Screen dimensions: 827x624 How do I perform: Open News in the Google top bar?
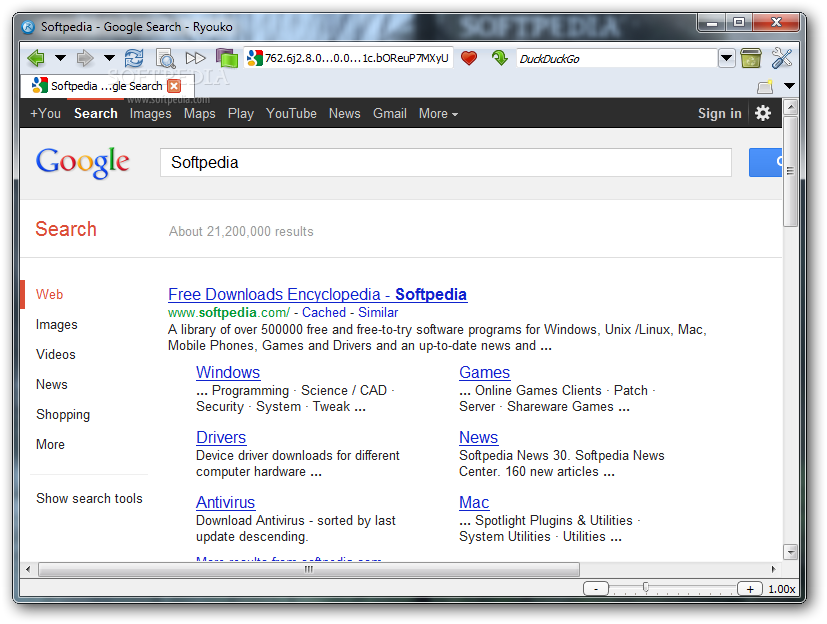pyautogui.click(x=344, y=113)
